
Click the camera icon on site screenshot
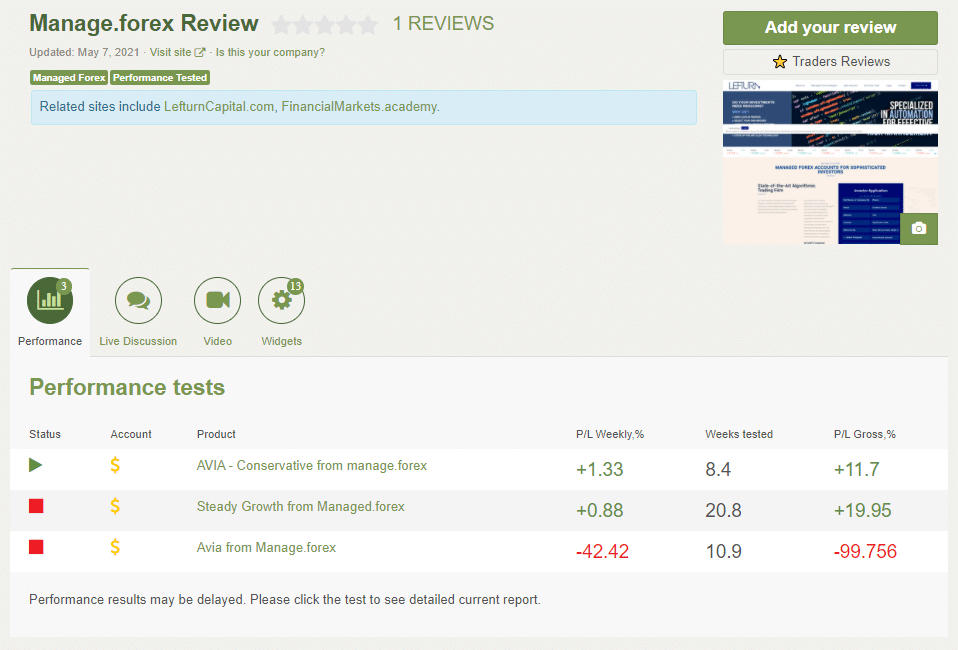coord(919,228)
